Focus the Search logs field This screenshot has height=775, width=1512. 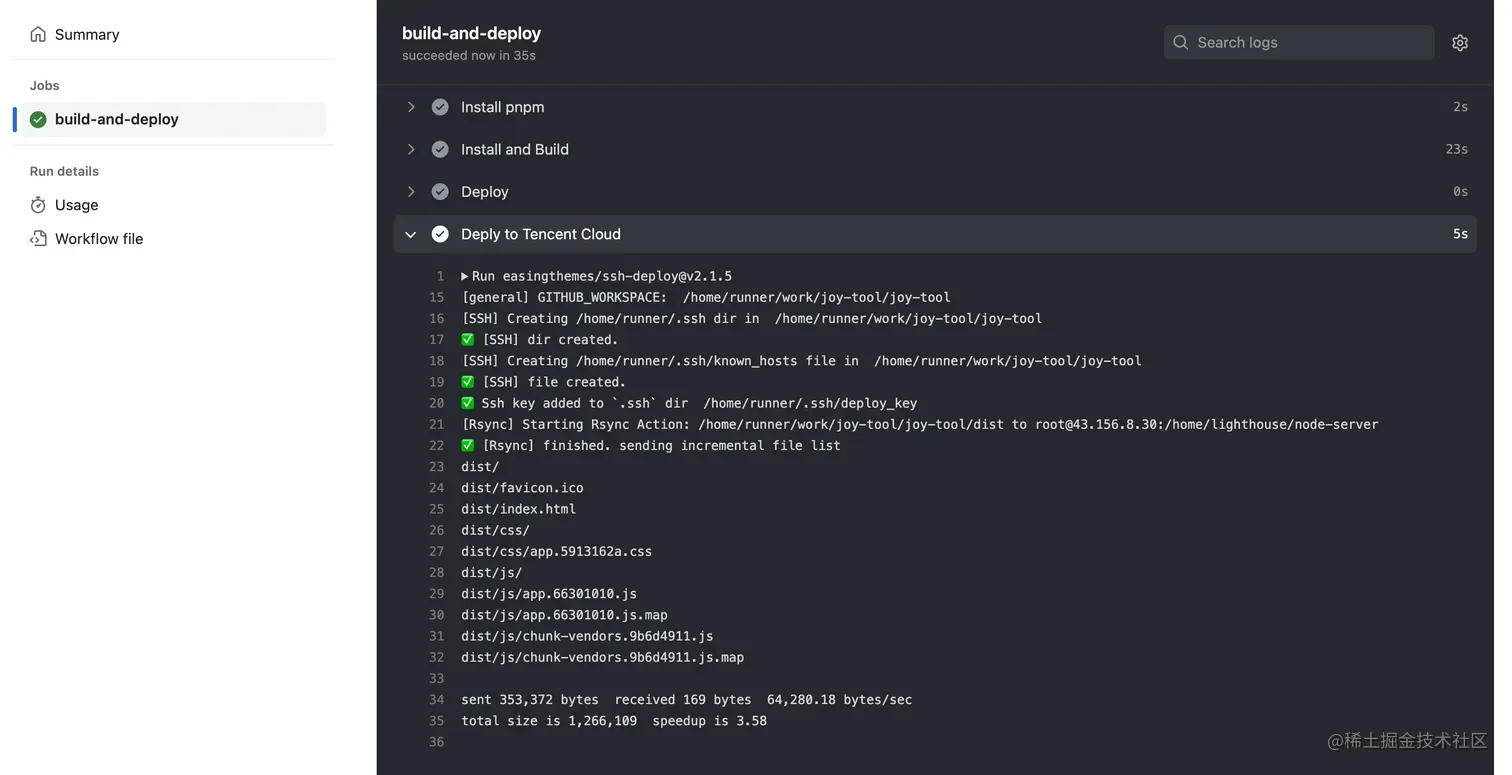(x=1310, y=43)
